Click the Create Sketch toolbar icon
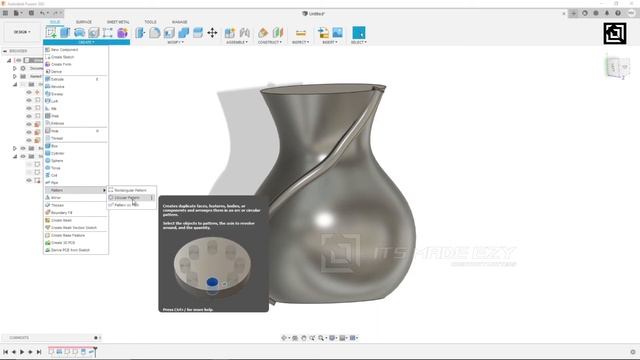This screenshot has height=360, width=640. (x=51, y=32)
